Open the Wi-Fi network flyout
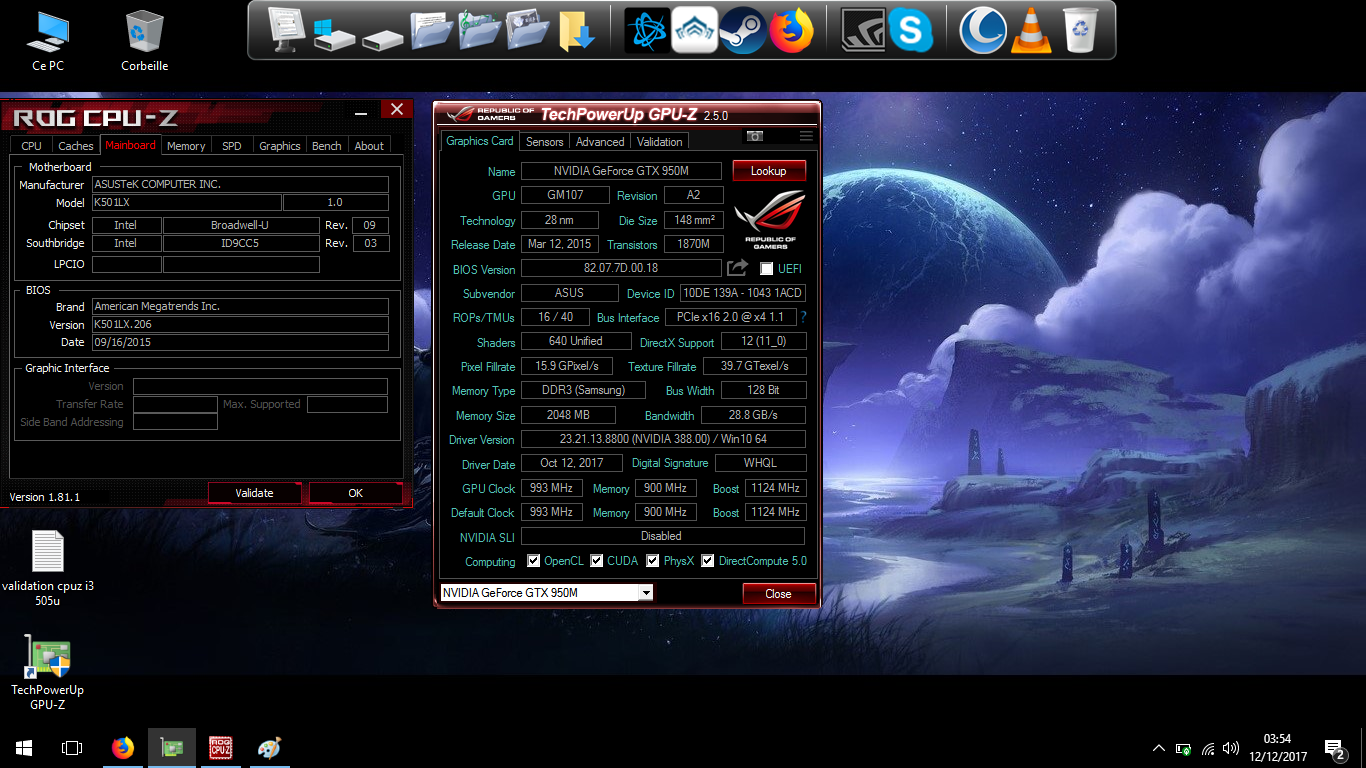 (x=1208, y=748)
